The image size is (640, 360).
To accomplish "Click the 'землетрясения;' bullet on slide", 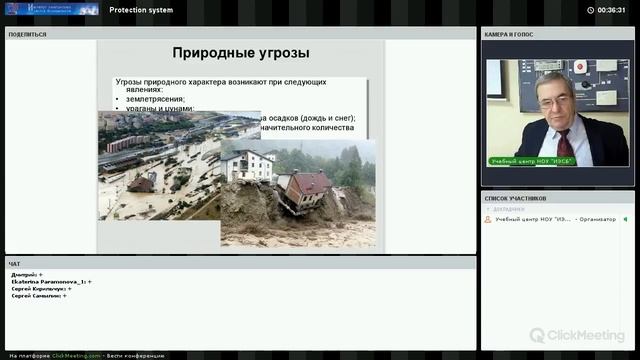I will [x=156, y=99].
